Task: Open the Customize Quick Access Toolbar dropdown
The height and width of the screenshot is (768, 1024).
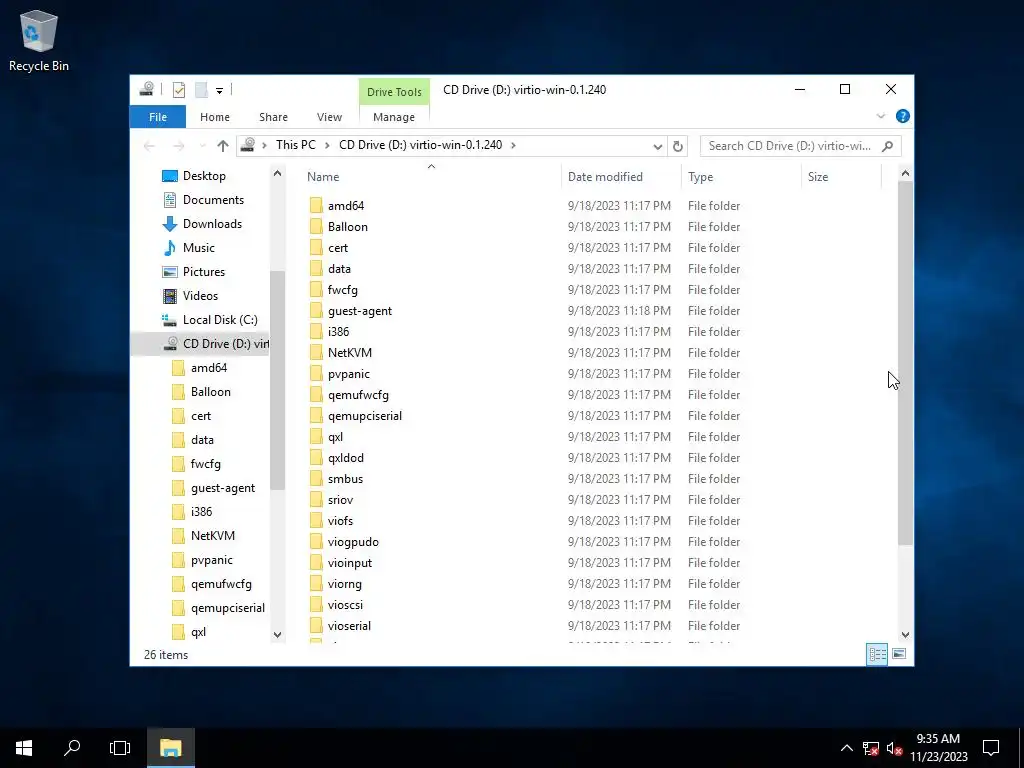Action: coord(219,91)
